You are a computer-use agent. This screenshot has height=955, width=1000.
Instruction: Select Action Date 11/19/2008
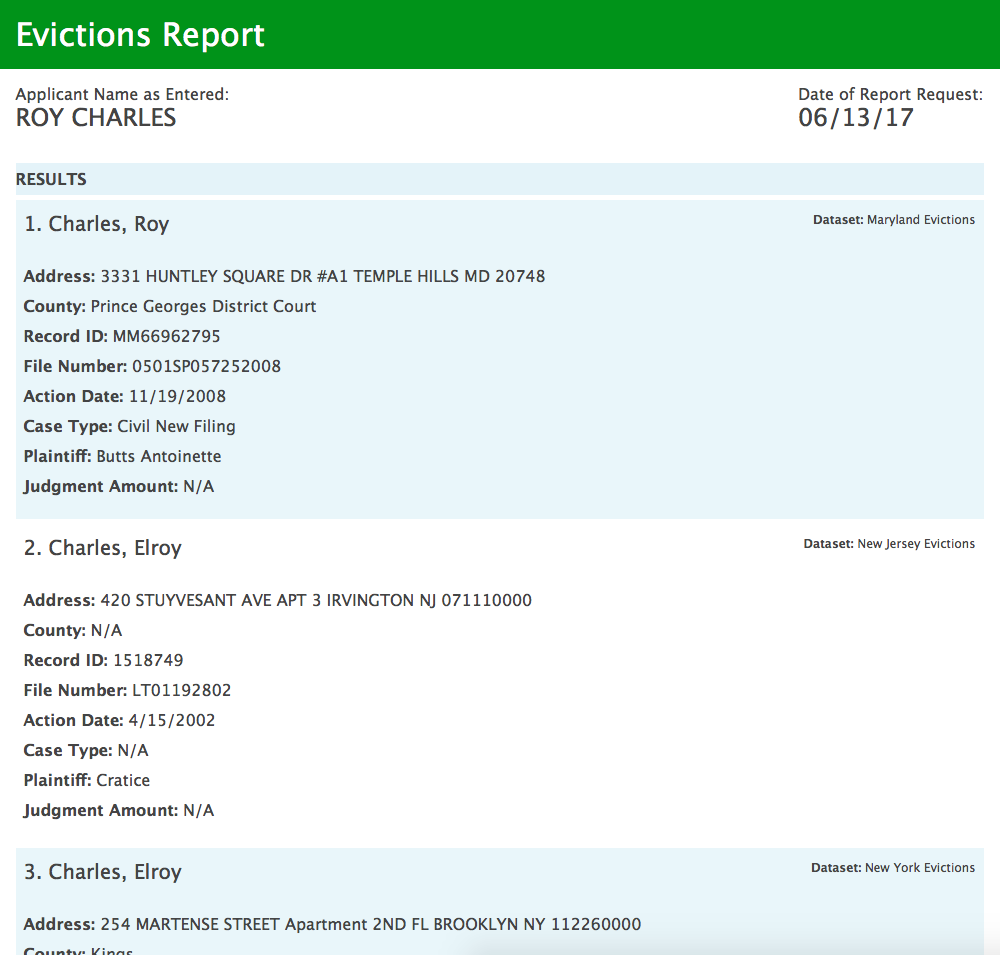coord(125,396)
